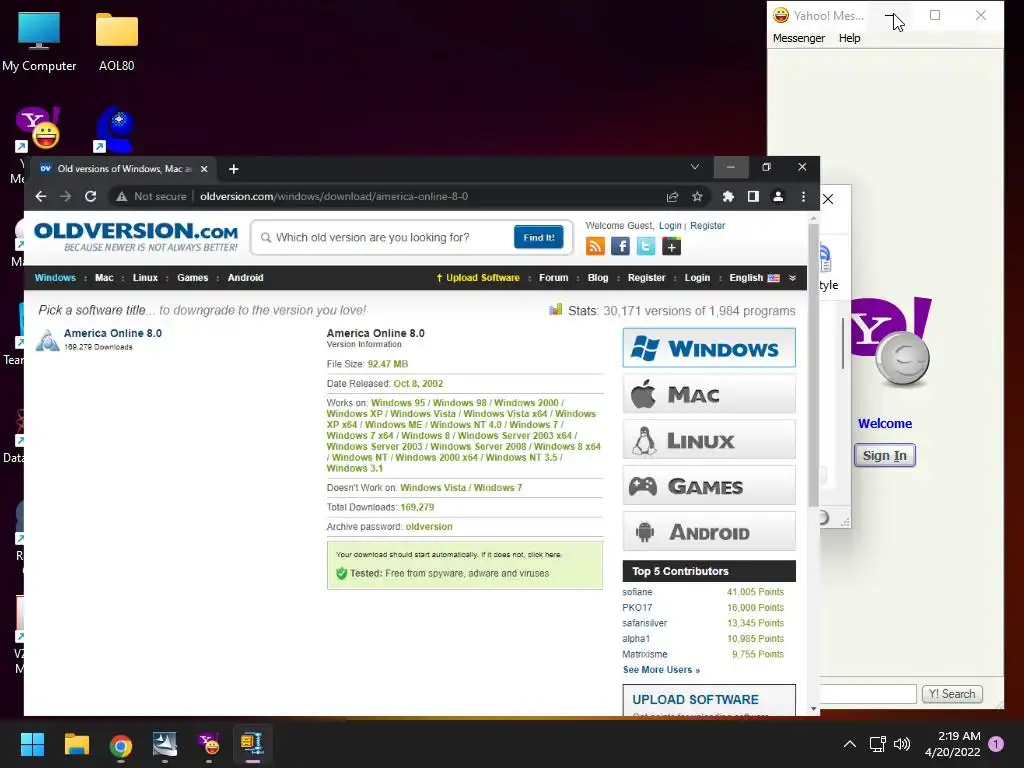Click Y! Search button in Yahoo Messenger
The height and width of the screenshot is (768, 1024).
(x=952, y=694)
